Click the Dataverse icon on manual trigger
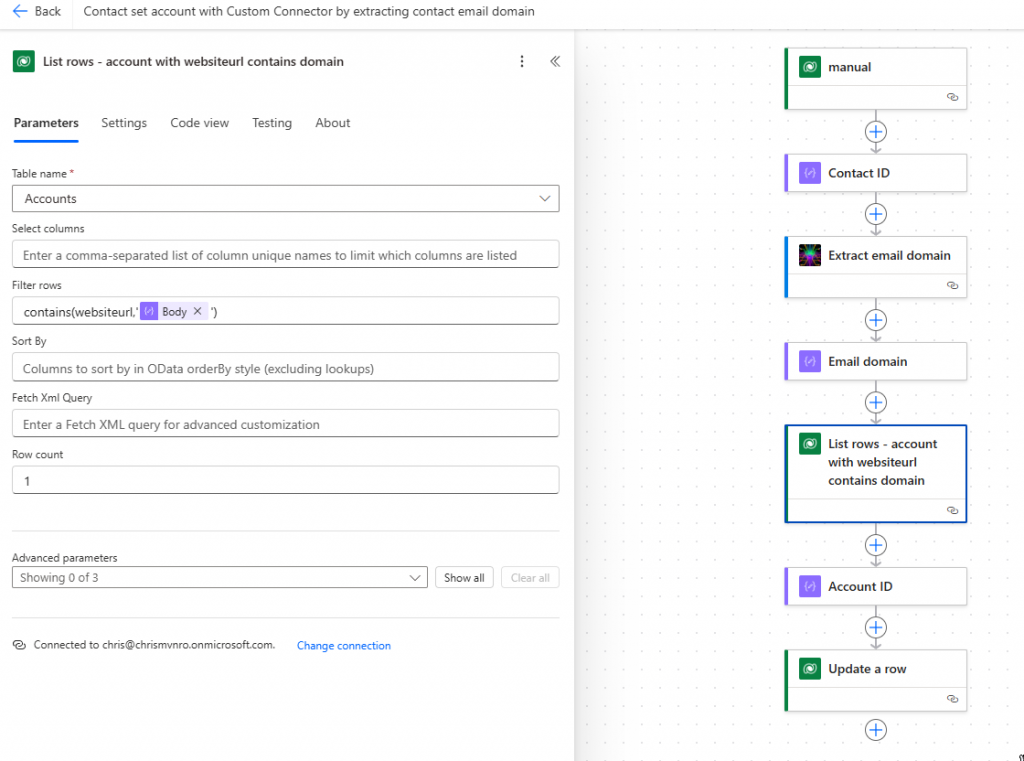Screen dimensions: 1024x761 [810, 67]
